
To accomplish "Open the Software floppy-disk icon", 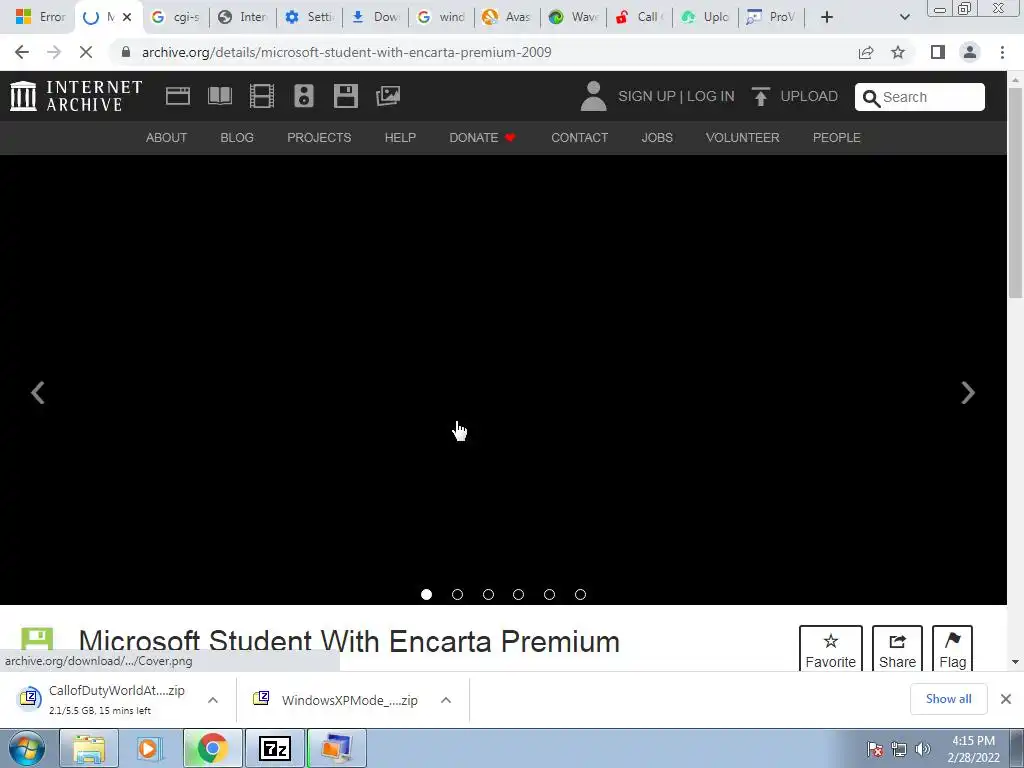I will pyautogui.click(x=345, y=96).
